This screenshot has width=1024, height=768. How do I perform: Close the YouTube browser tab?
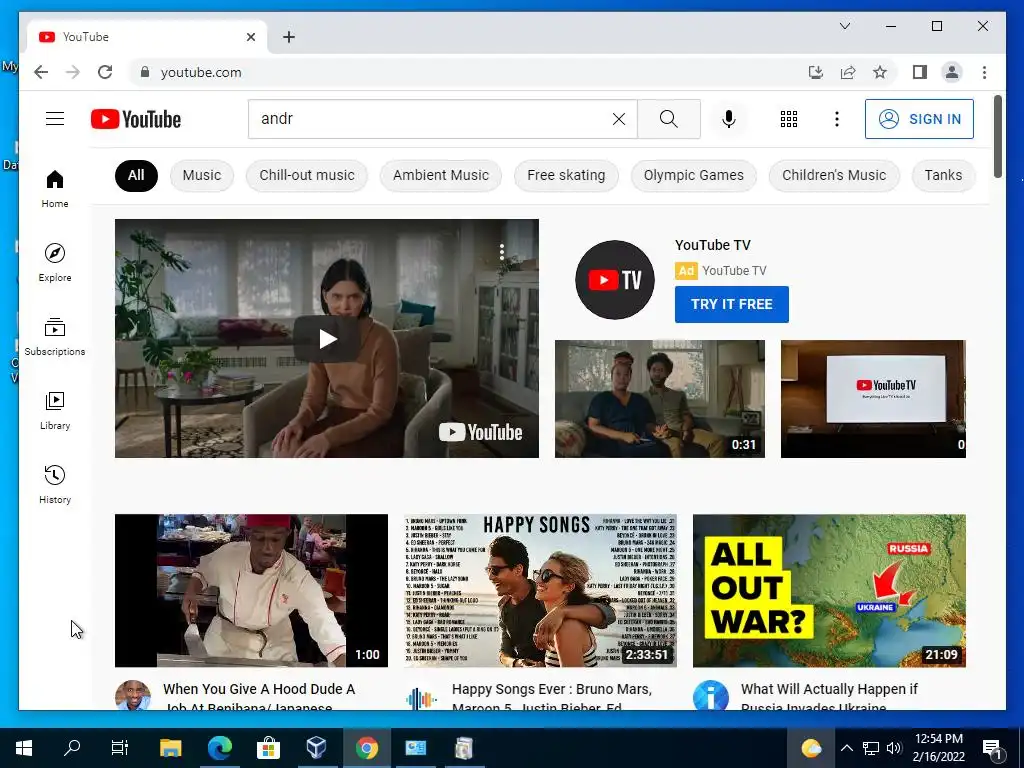point(251,37)
